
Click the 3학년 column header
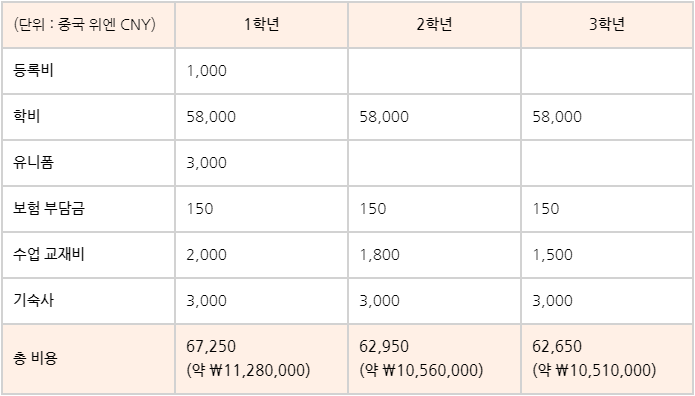coord(607,24)
